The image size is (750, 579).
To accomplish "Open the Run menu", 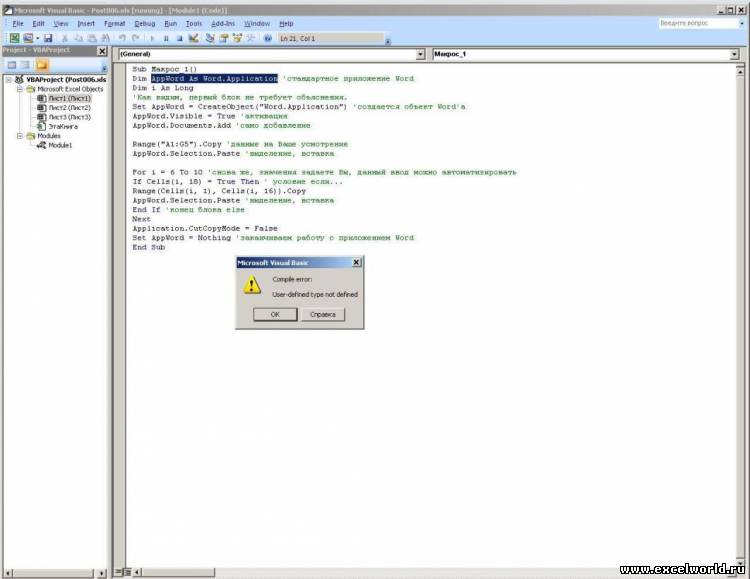I will pos(170,23).
